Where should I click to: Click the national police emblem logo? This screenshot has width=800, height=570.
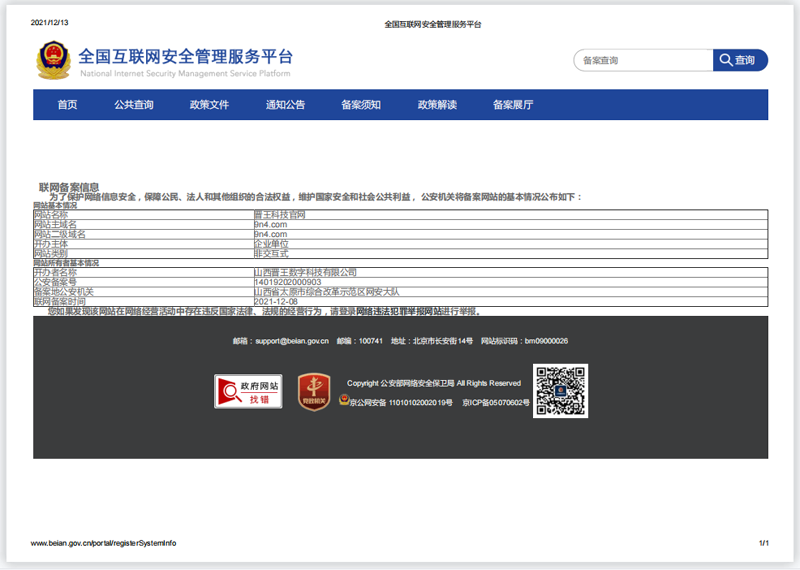click(x=53, y=60)
